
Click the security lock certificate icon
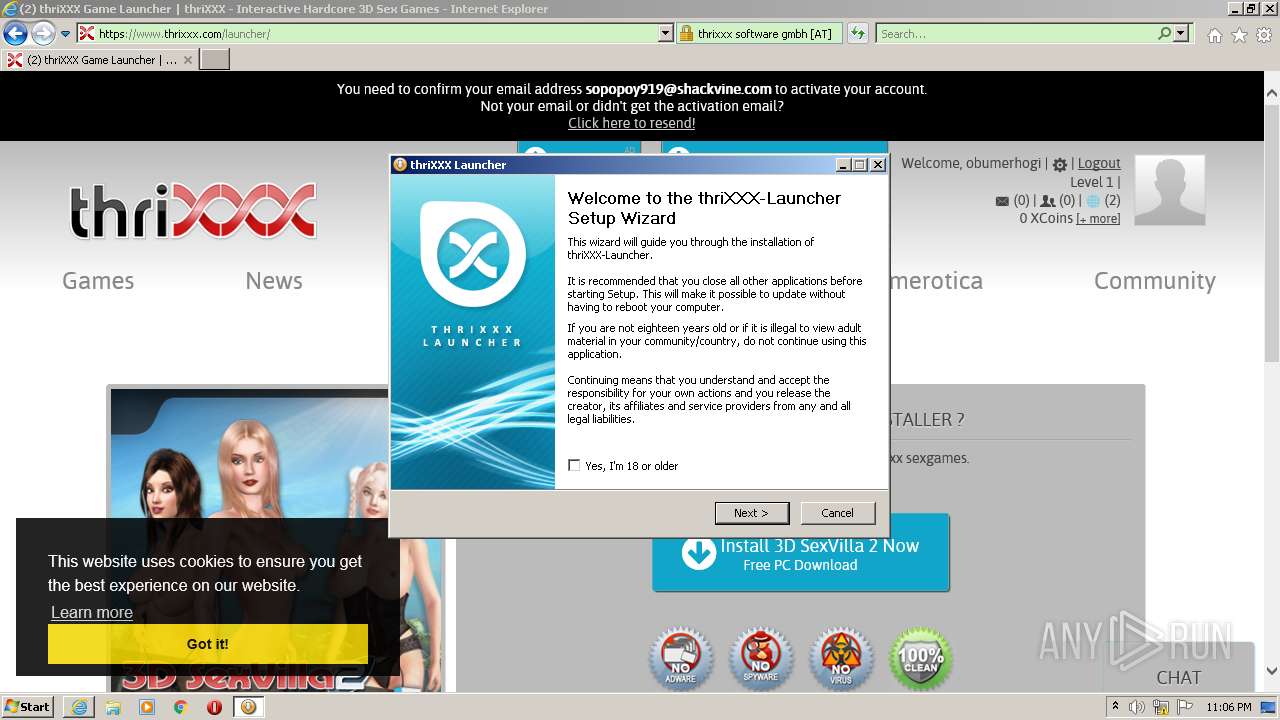[x=686, y=34]
